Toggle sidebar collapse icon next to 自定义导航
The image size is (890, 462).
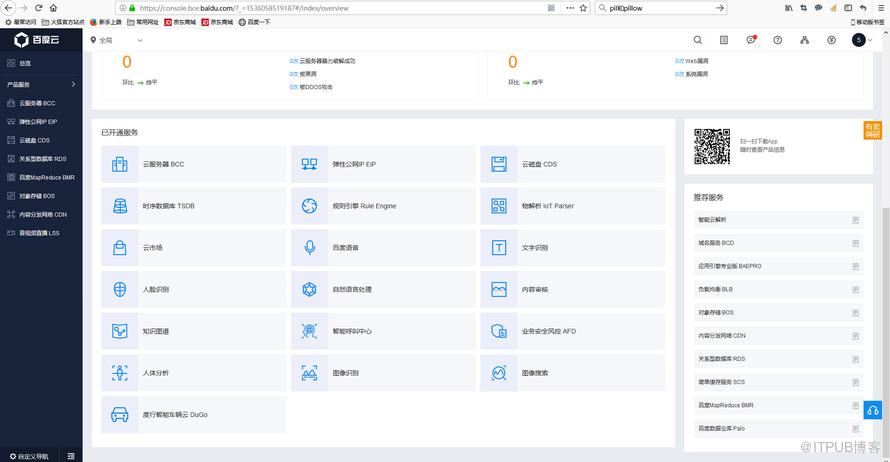pyautogui.click(x=71, y=456)
